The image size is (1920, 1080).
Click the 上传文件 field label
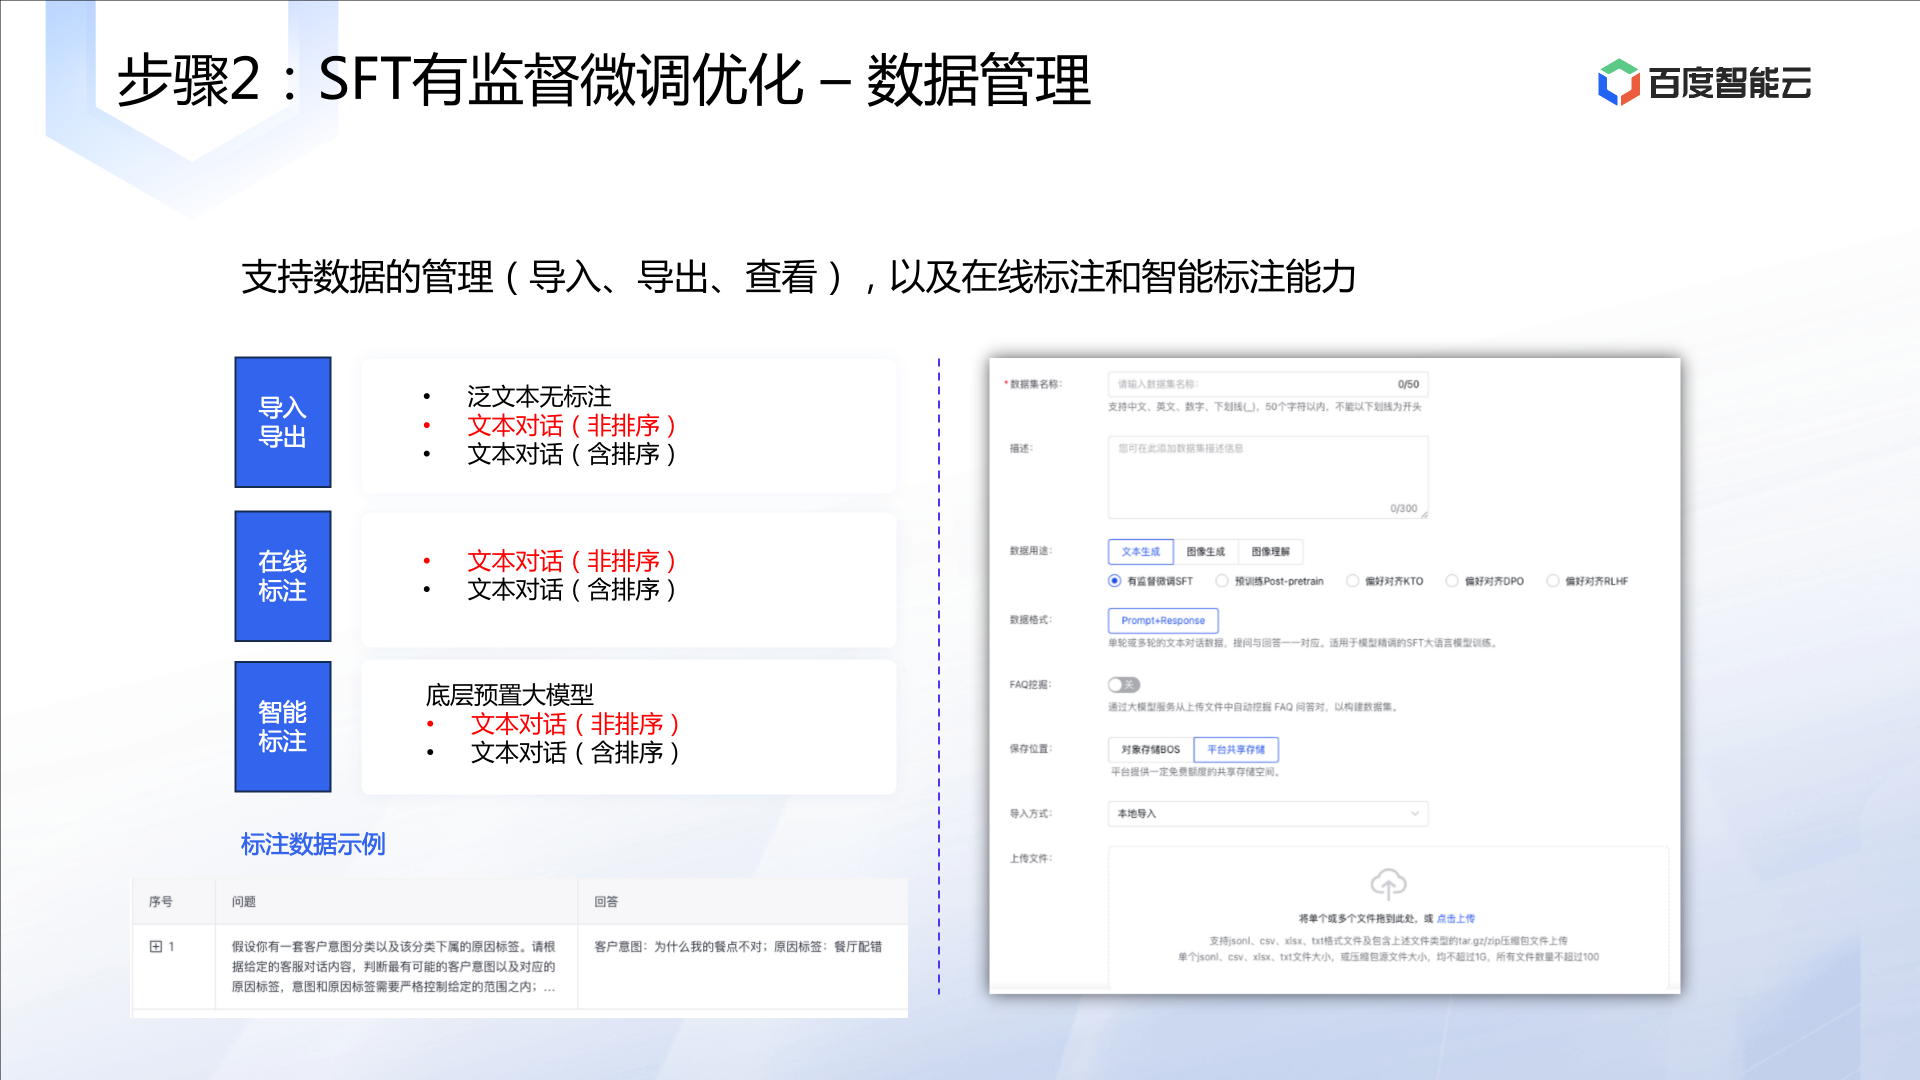(1031, 859)
